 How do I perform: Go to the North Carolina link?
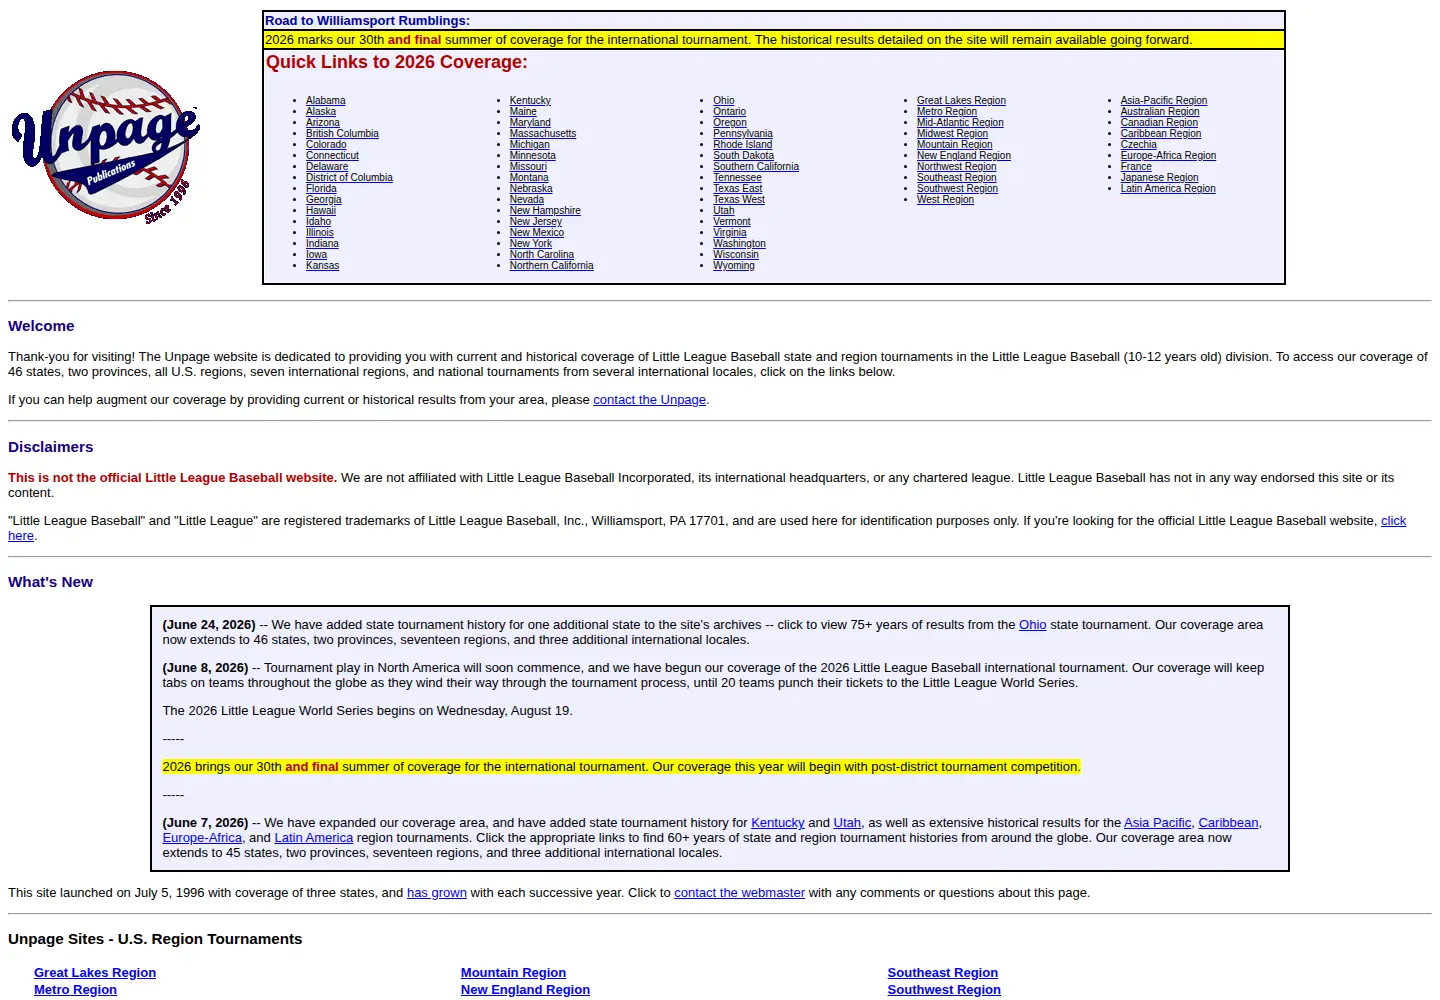(542, 255)
